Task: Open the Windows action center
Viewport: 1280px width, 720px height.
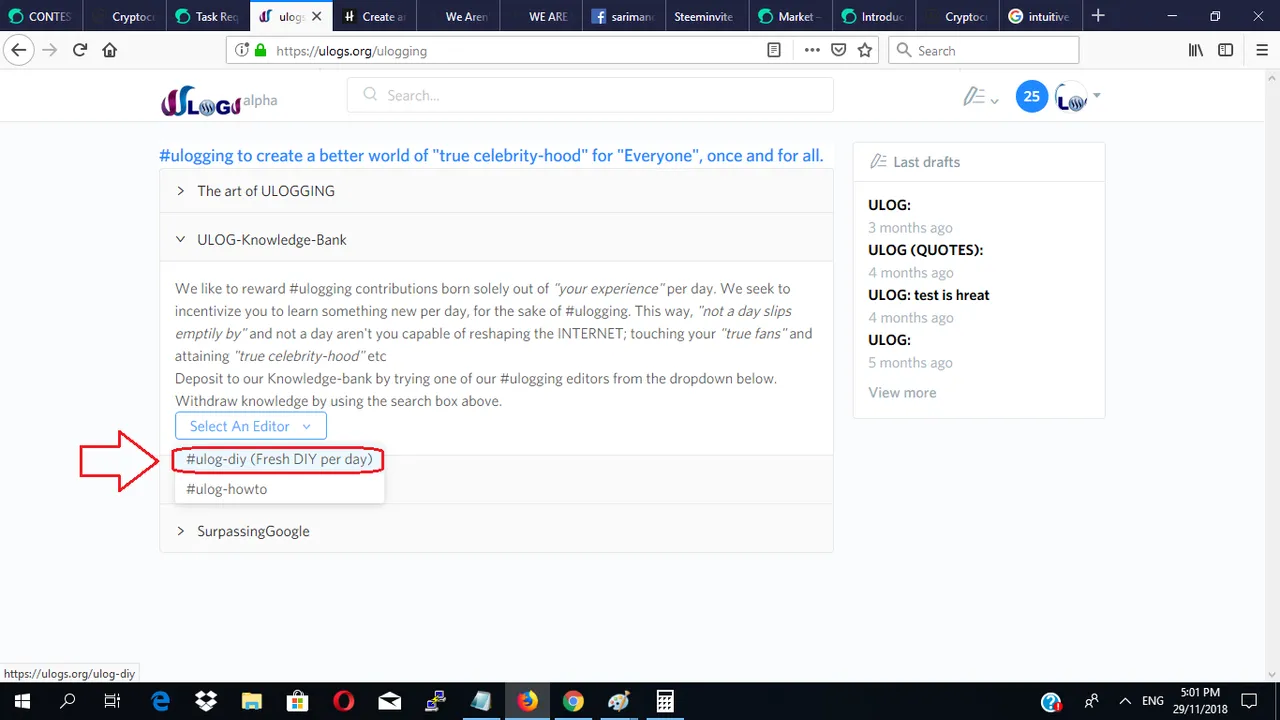Action: [1249, 701]
